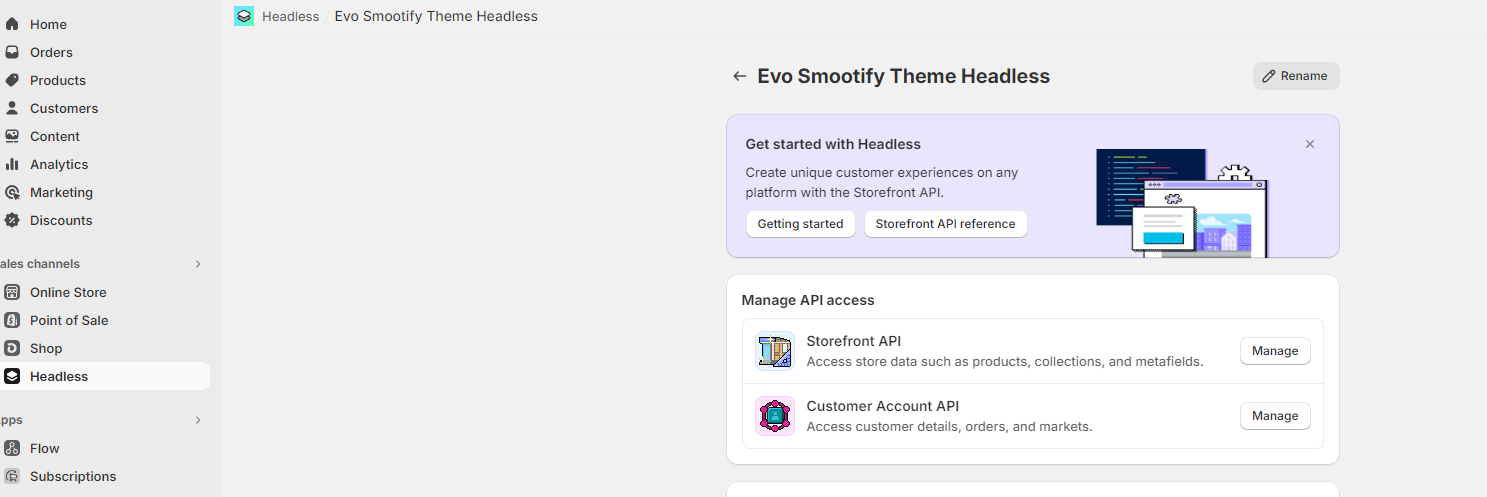The width and height of the screenshot is (1487, 497).
Task: Open Marketing via its target icon
Action: pos(12,192)
